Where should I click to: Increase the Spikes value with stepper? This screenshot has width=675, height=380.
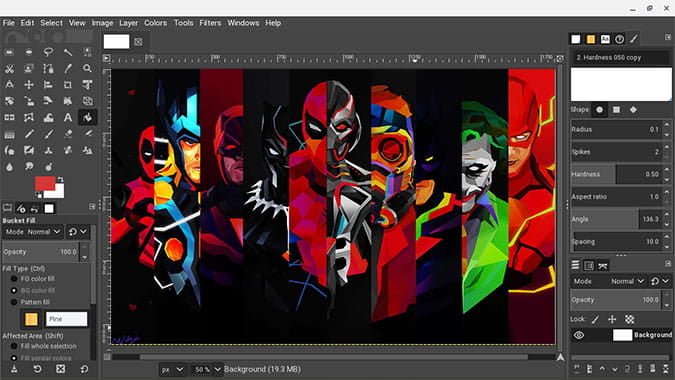point(667,148)
